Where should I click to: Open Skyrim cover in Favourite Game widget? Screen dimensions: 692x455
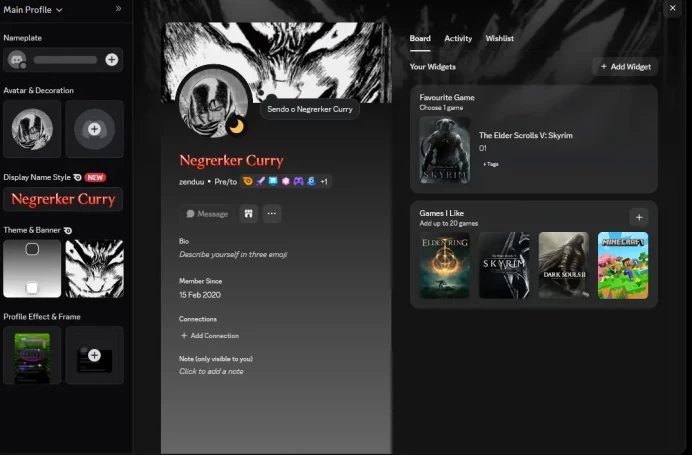click(x=444, y=150)
